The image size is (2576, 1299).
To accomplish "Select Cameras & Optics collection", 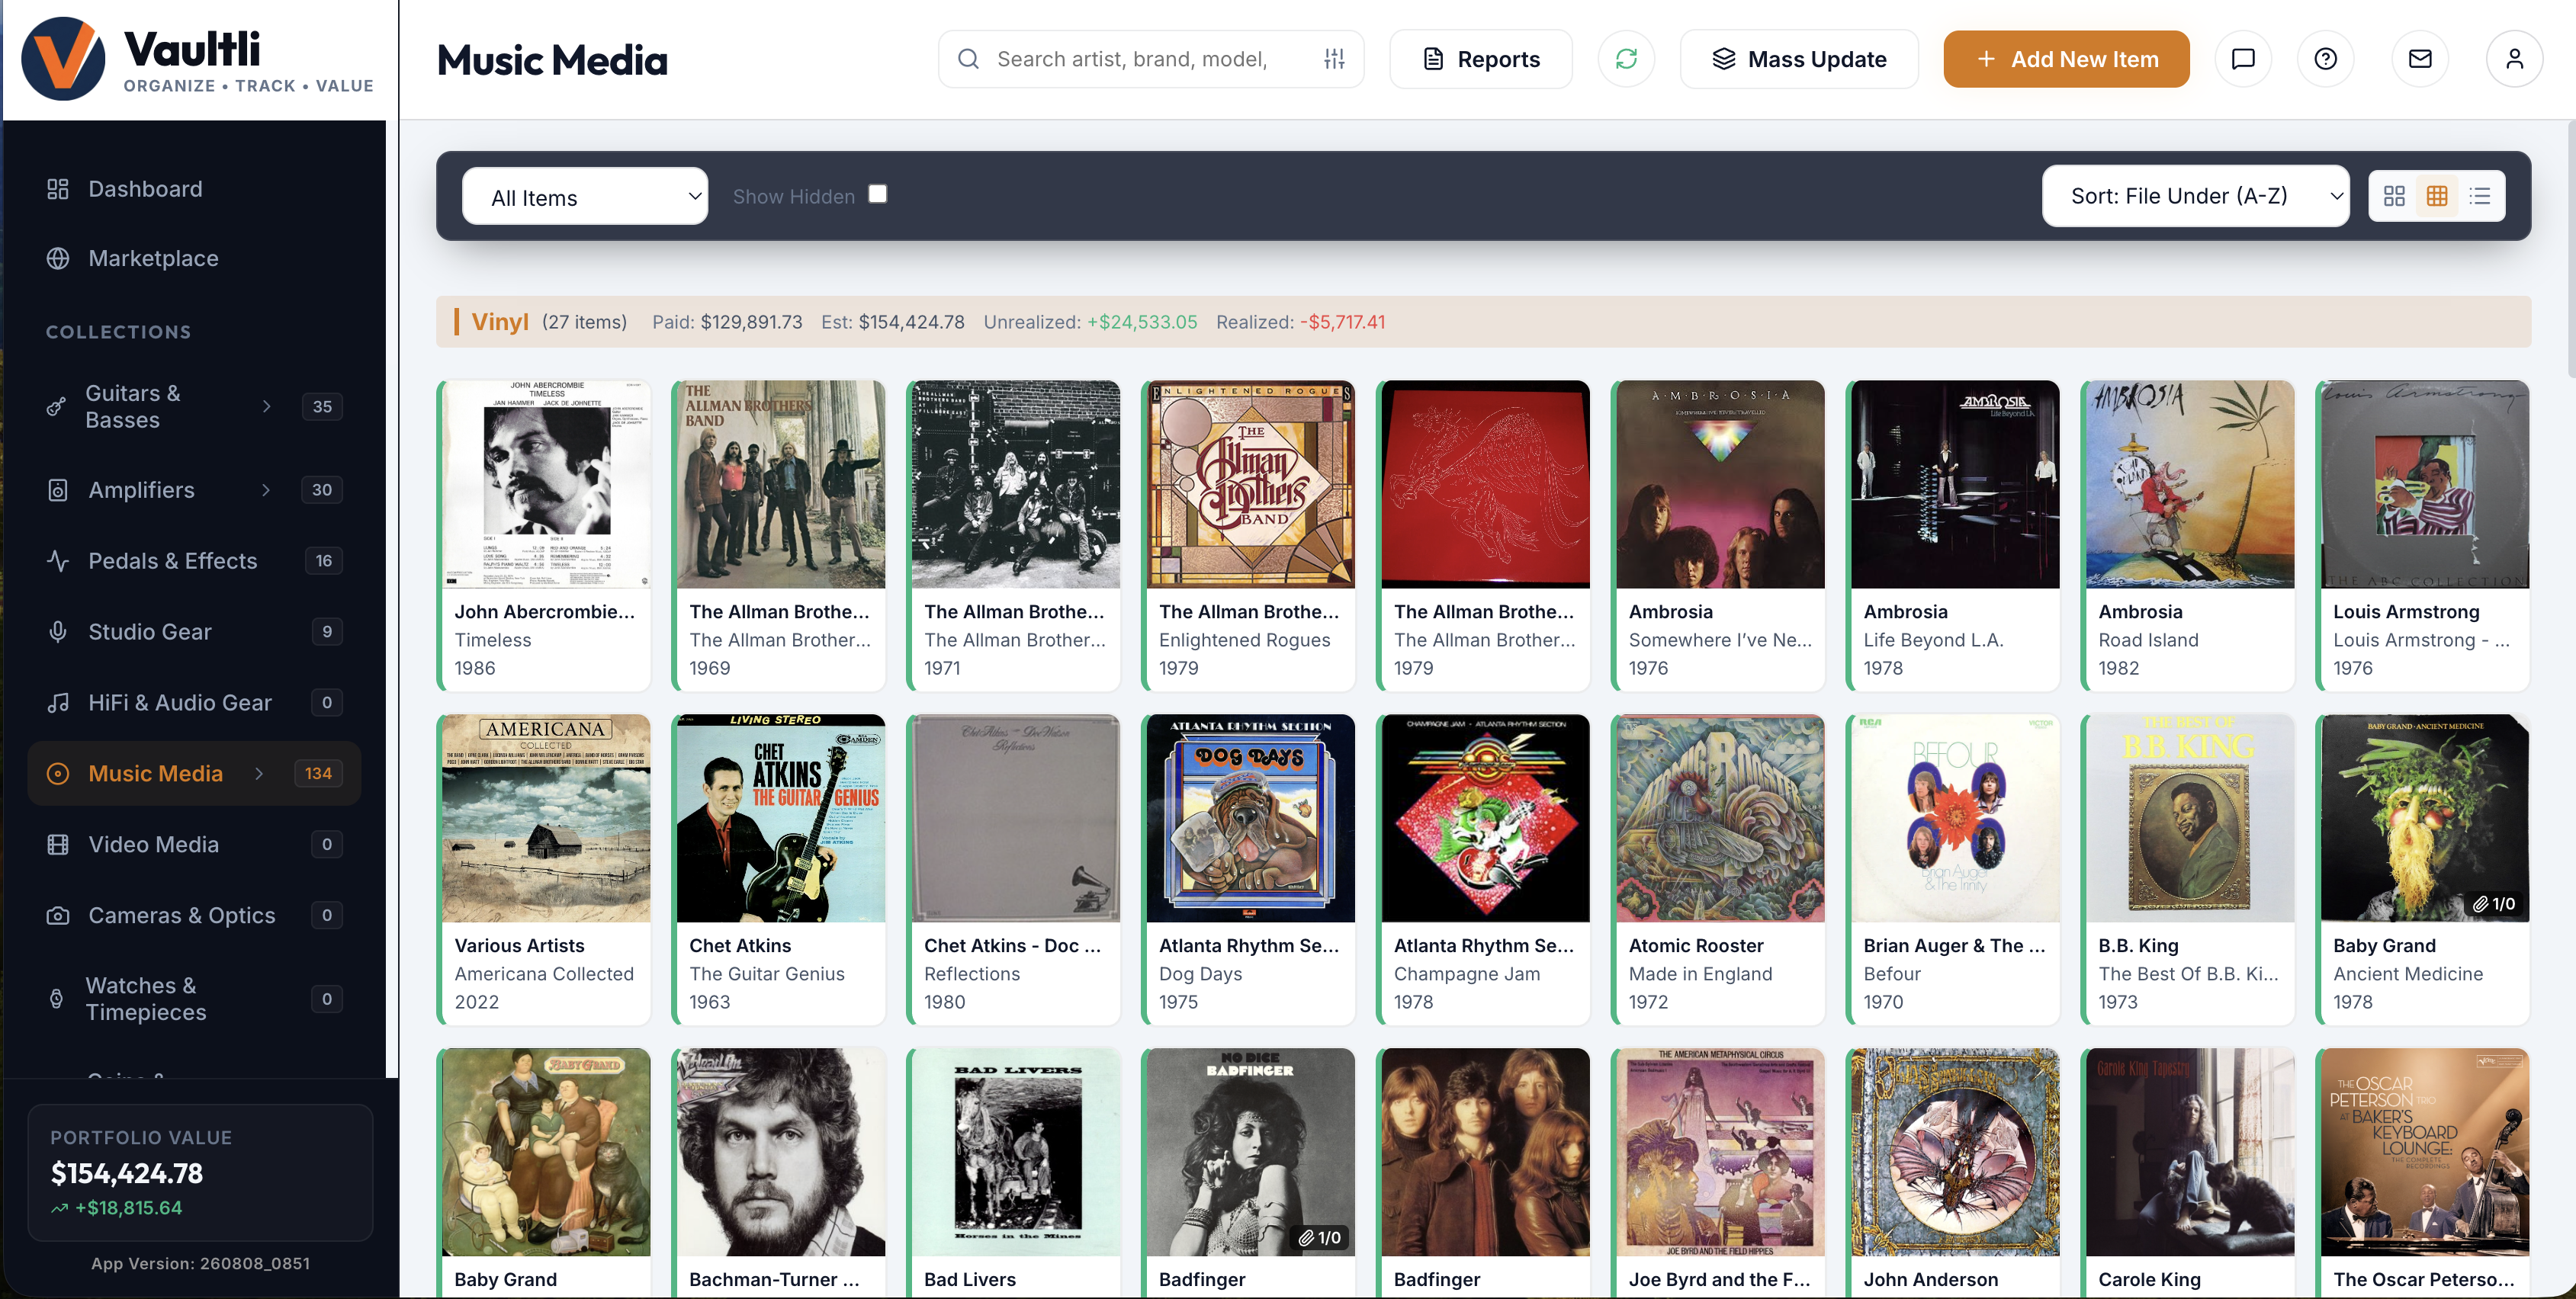I will pyautogui.click(x=194, y=915).
